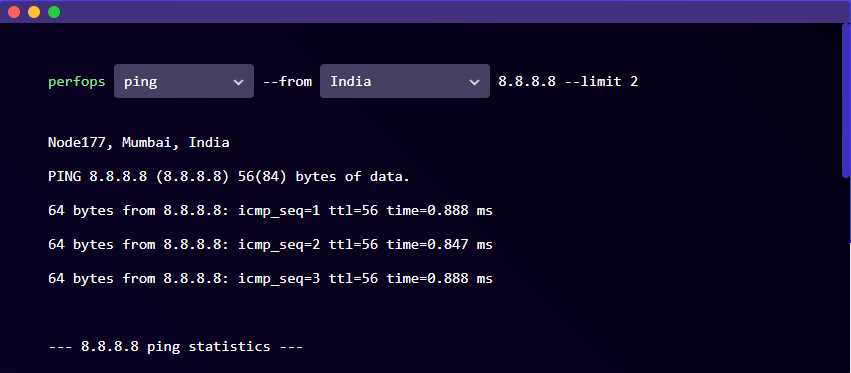Click the vertical scrollbar thumb

[846, 100]
